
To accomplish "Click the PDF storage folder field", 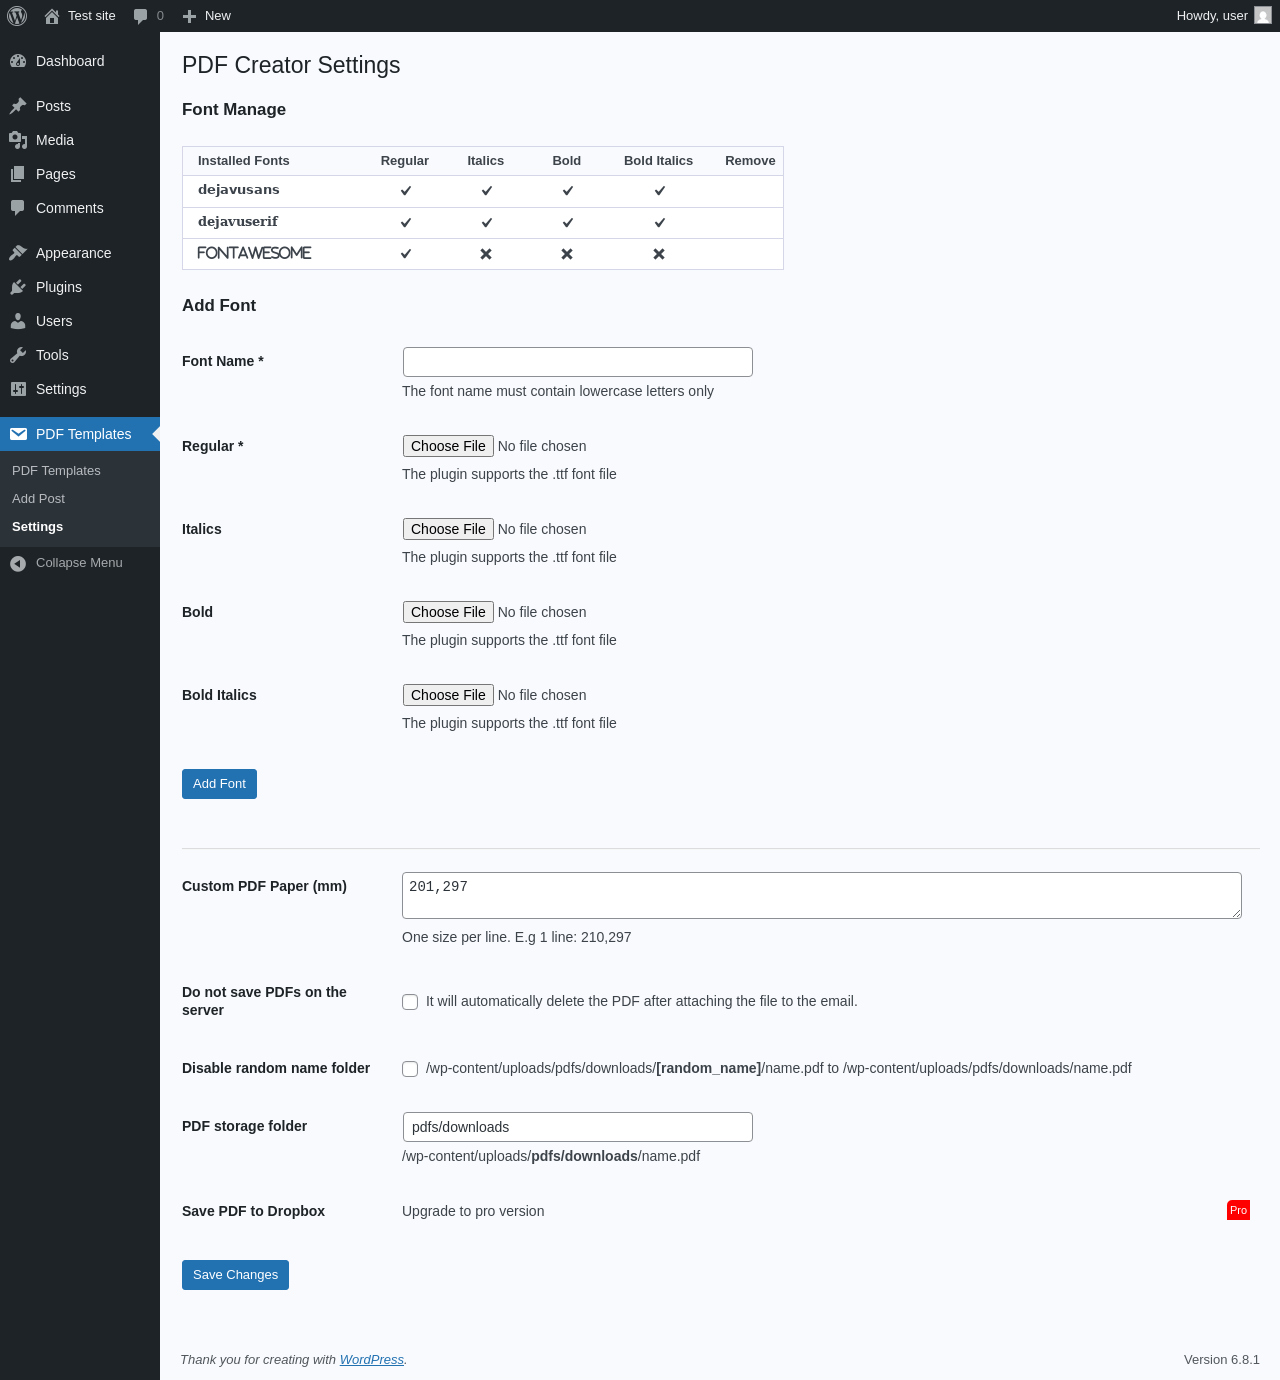I will [x=578, y=1127].
